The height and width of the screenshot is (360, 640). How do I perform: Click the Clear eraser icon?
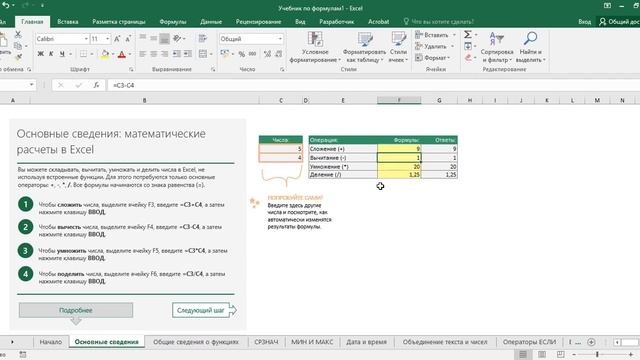point(468,58)
